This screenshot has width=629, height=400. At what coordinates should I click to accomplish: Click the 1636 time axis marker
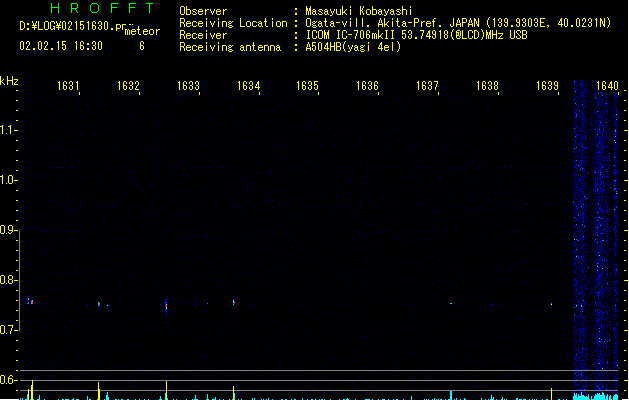(x=367, y=86)
